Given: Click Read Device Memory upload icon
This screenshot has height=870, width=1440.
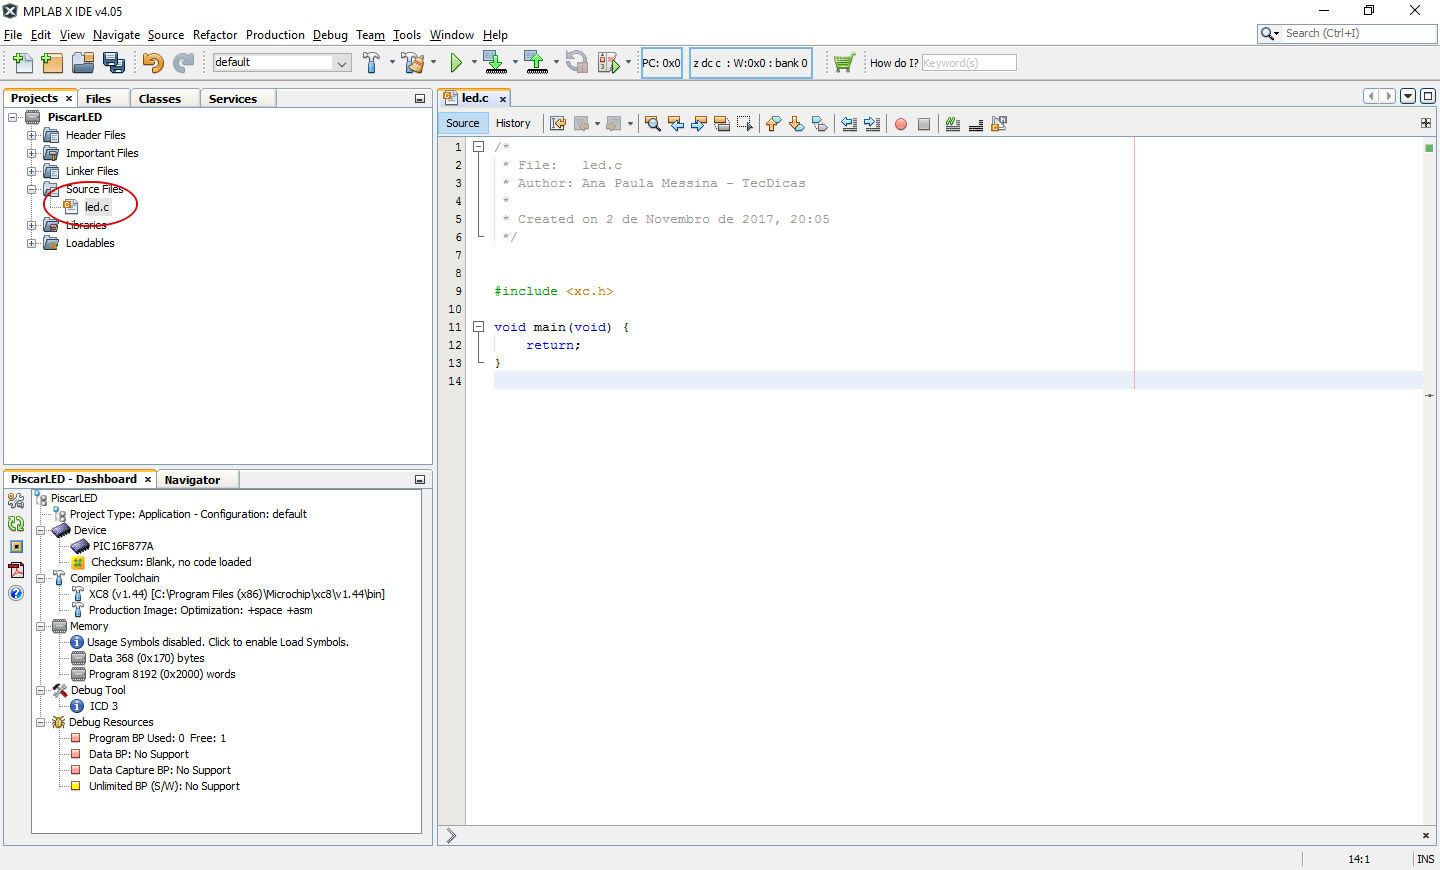Looking at the screenshot, I should click(536, 63).
